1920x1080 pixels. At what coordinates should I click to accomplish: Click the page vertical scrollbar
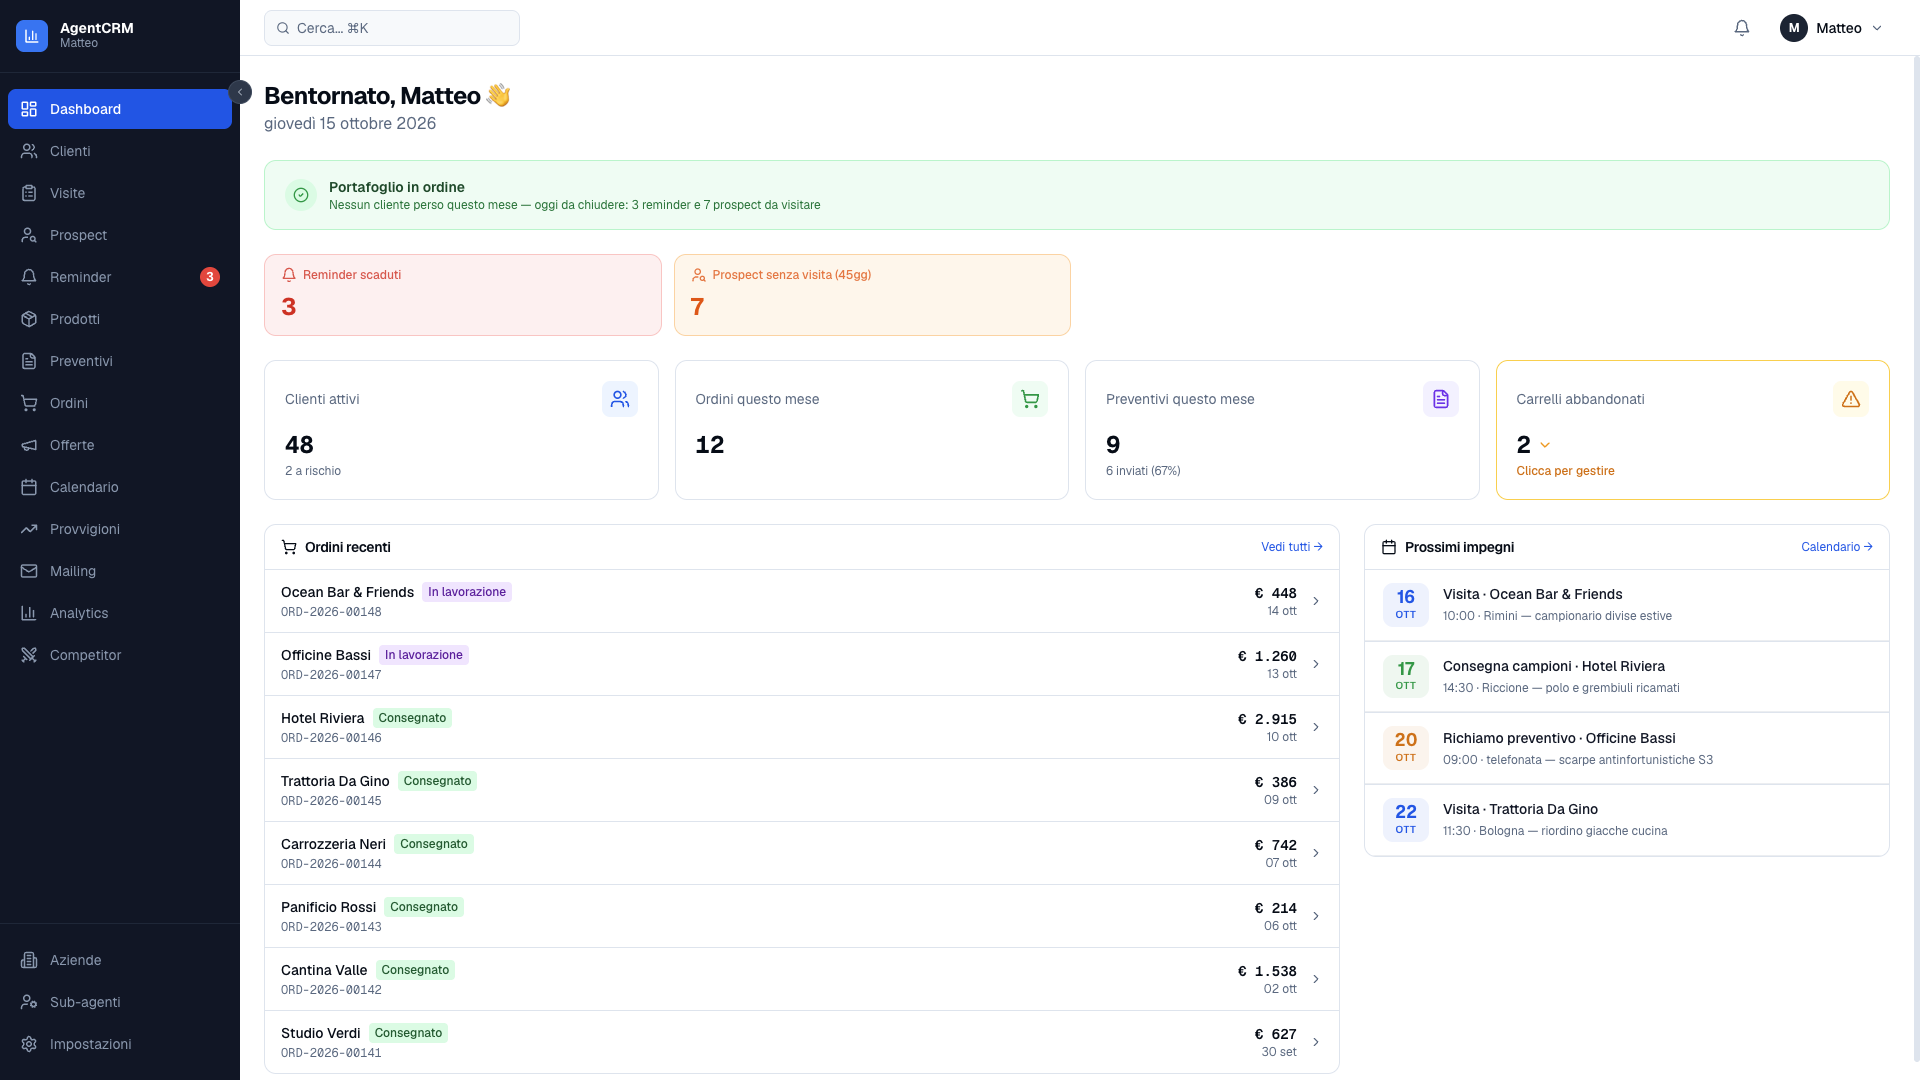click(1916, 560)
